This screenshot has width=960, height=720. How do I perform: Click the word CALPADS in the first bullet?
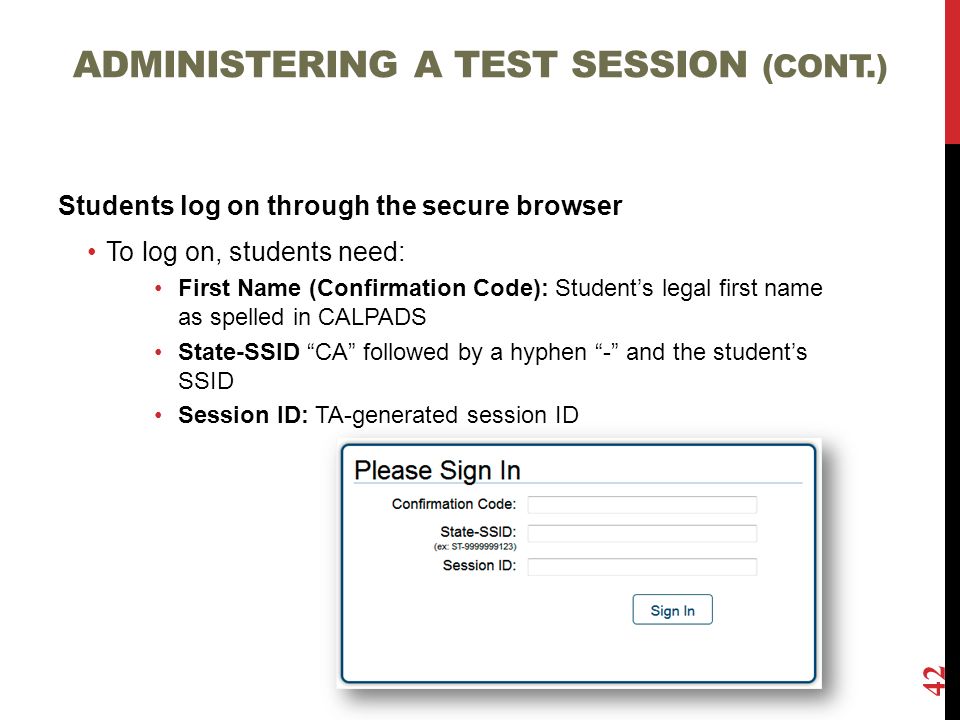(372, 317)
